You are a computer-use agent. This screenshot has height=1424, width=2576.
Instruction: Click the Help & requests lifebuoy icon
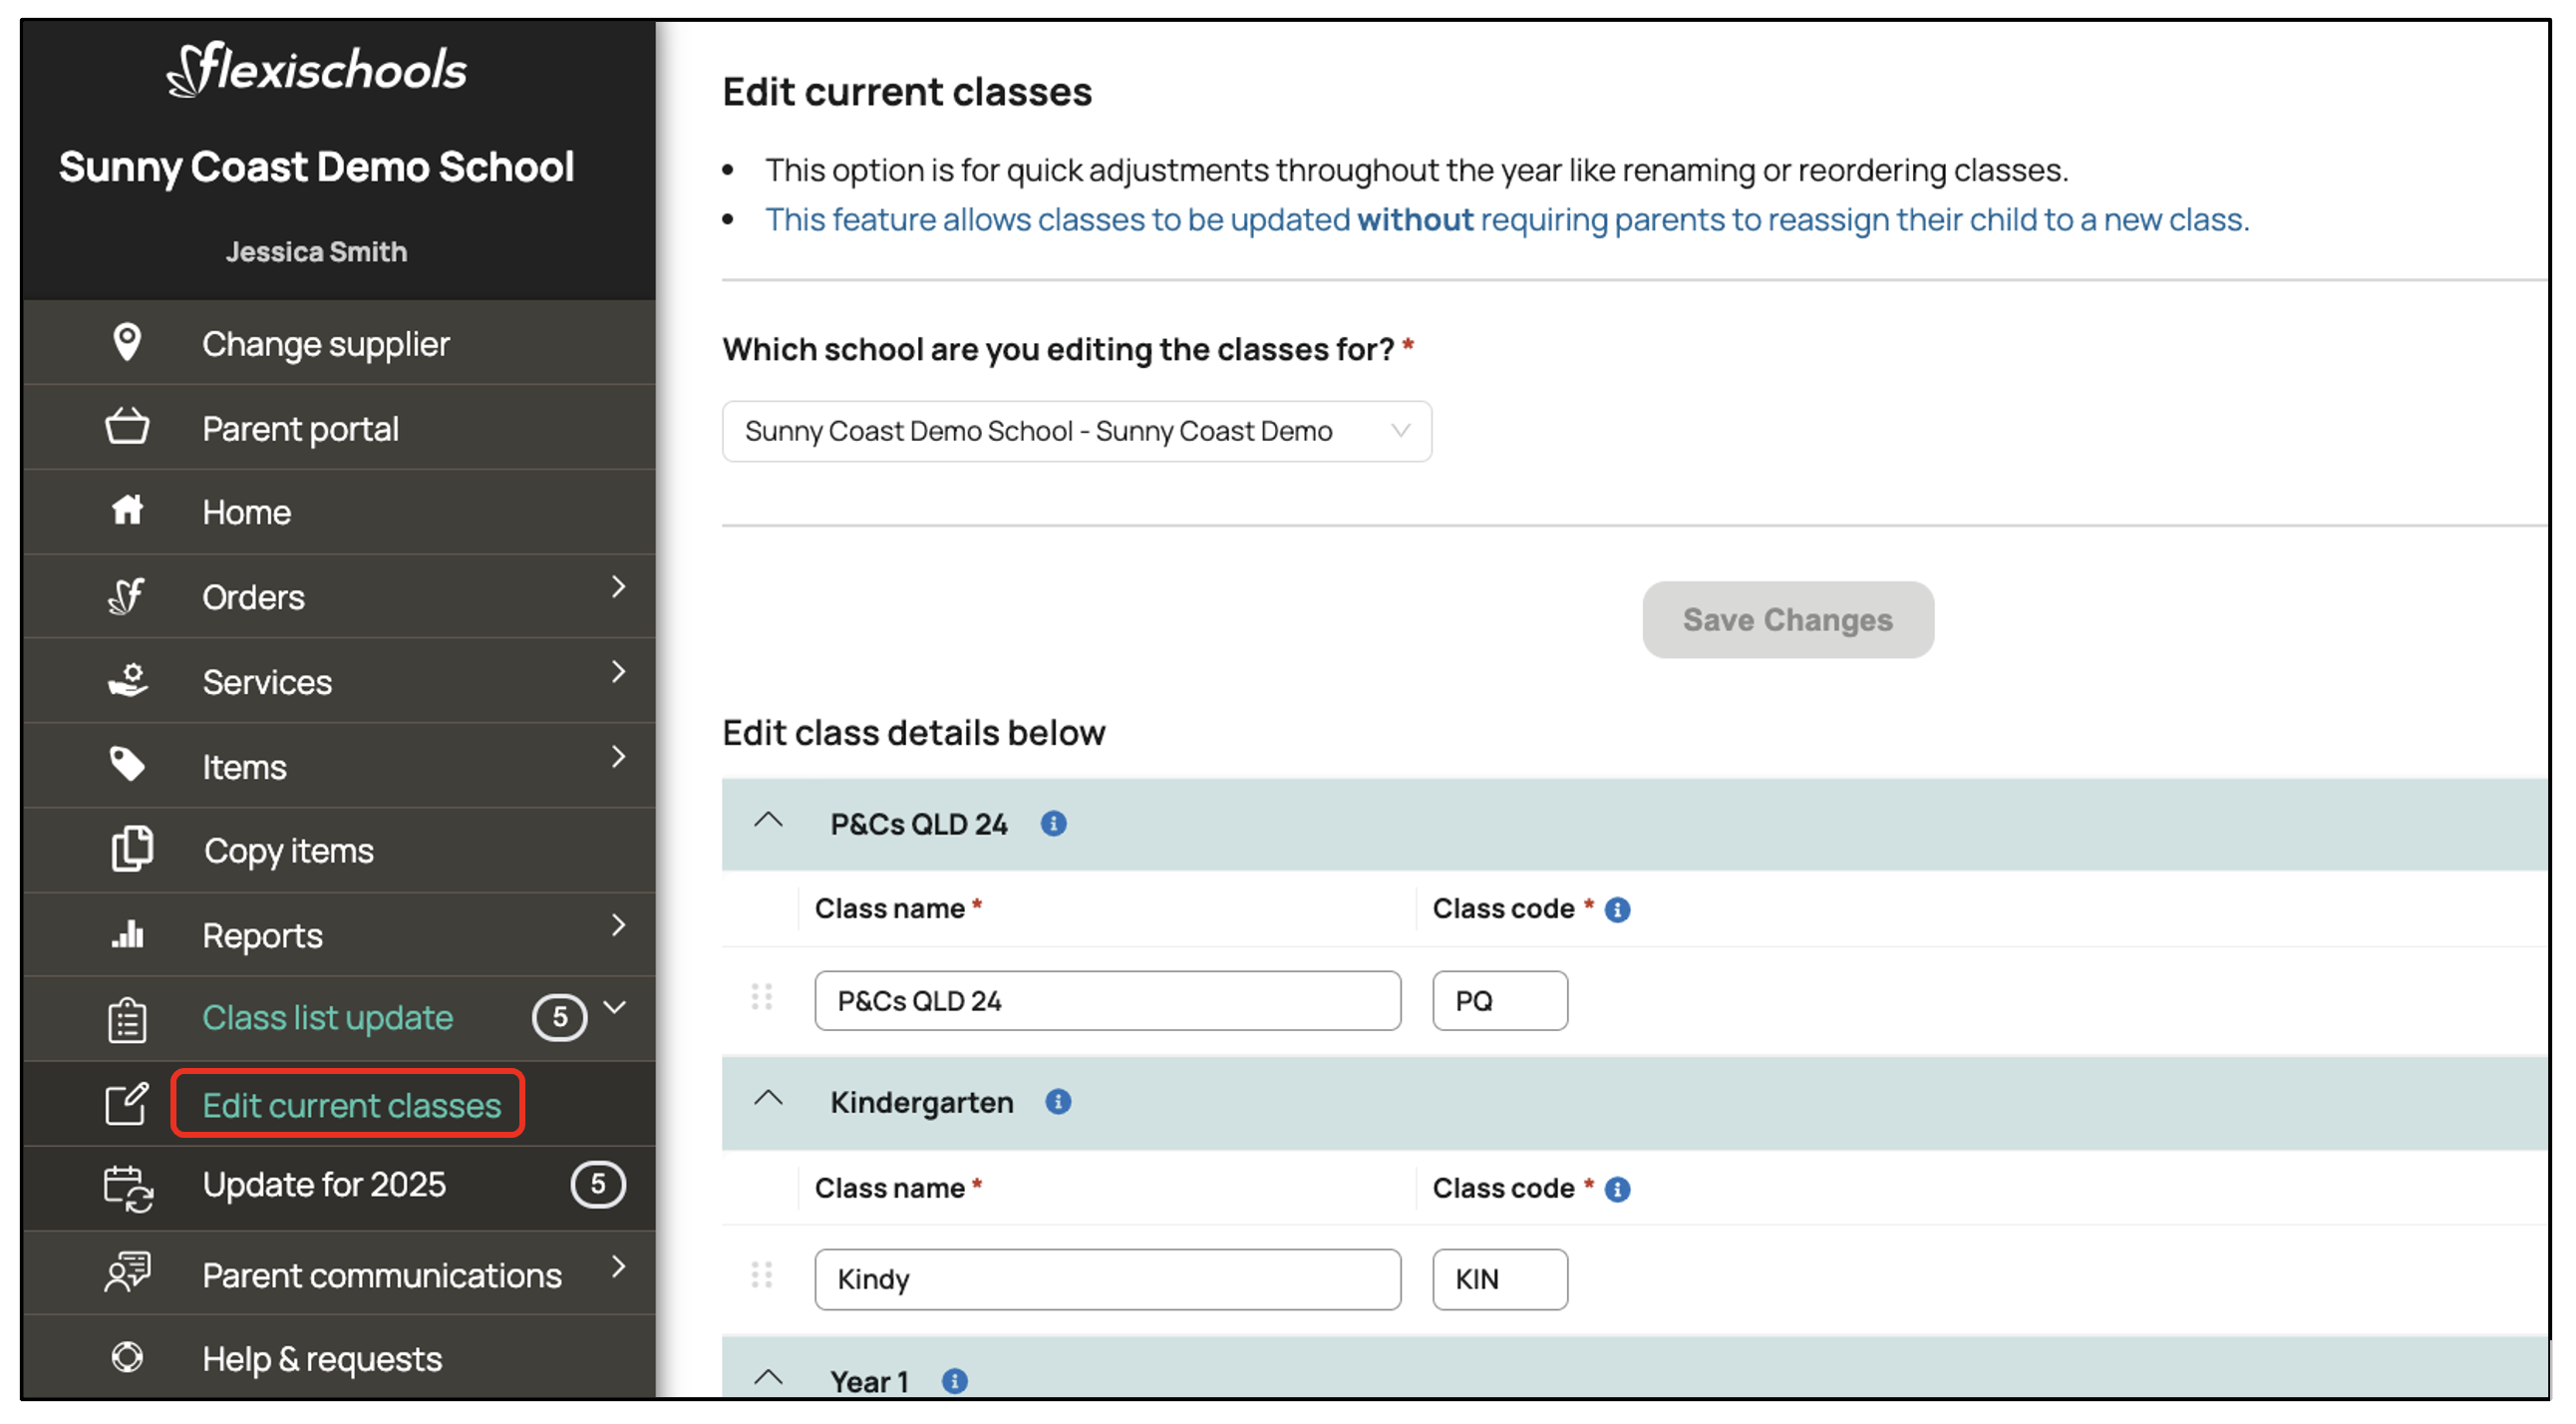pos(127,1357)
